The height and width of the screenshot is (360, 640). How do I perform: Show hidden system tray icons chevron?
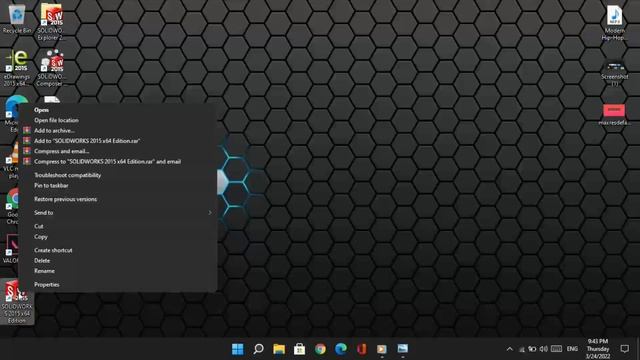509,349
